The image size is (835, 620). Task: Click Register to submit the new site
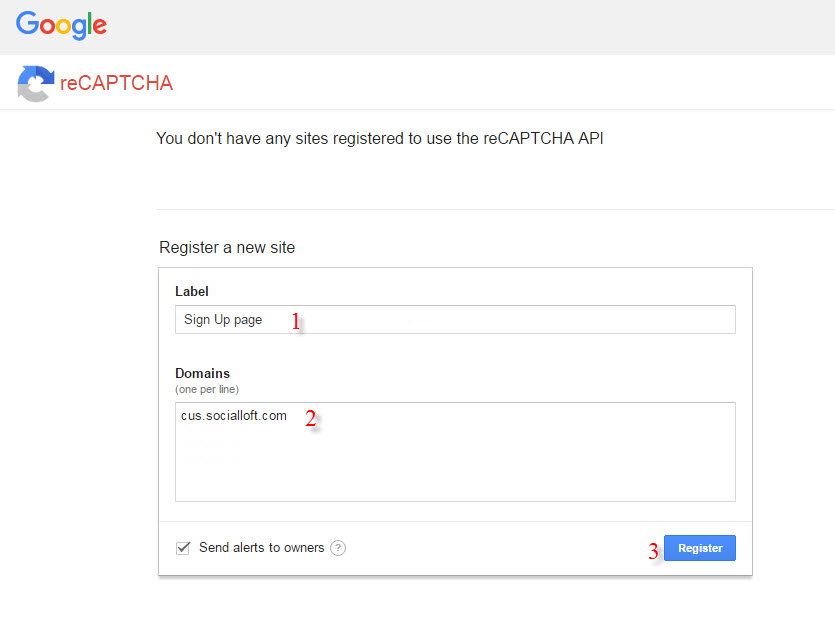(x=699, y=548)
